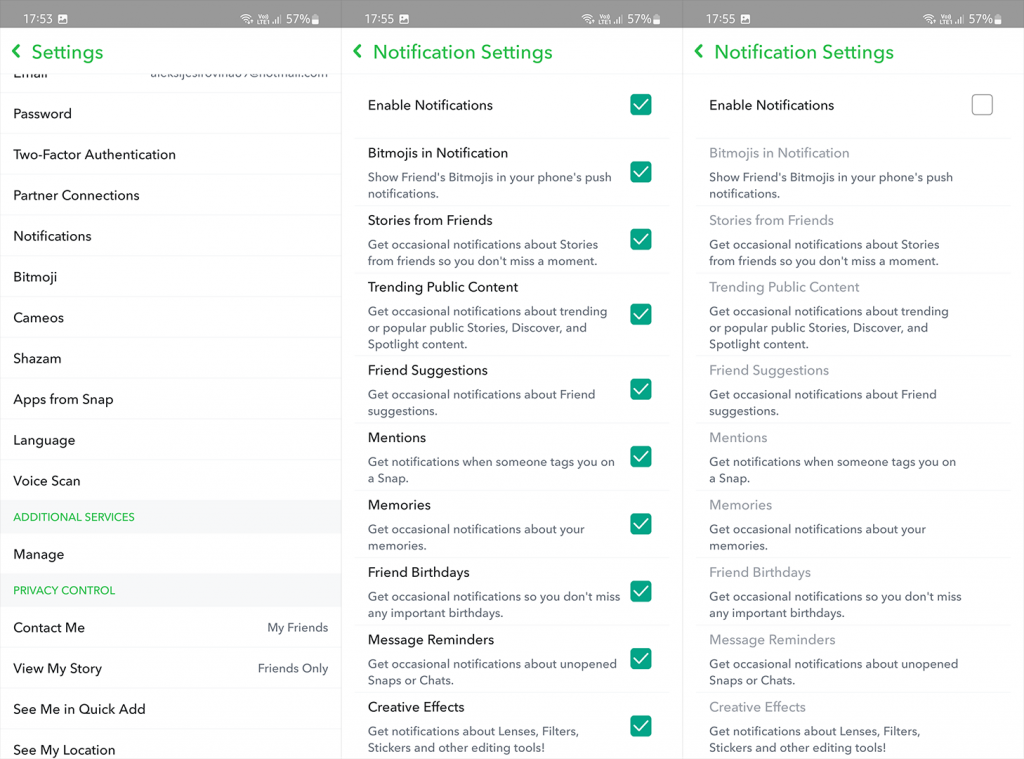Open Cameos settings

[170, 317]
